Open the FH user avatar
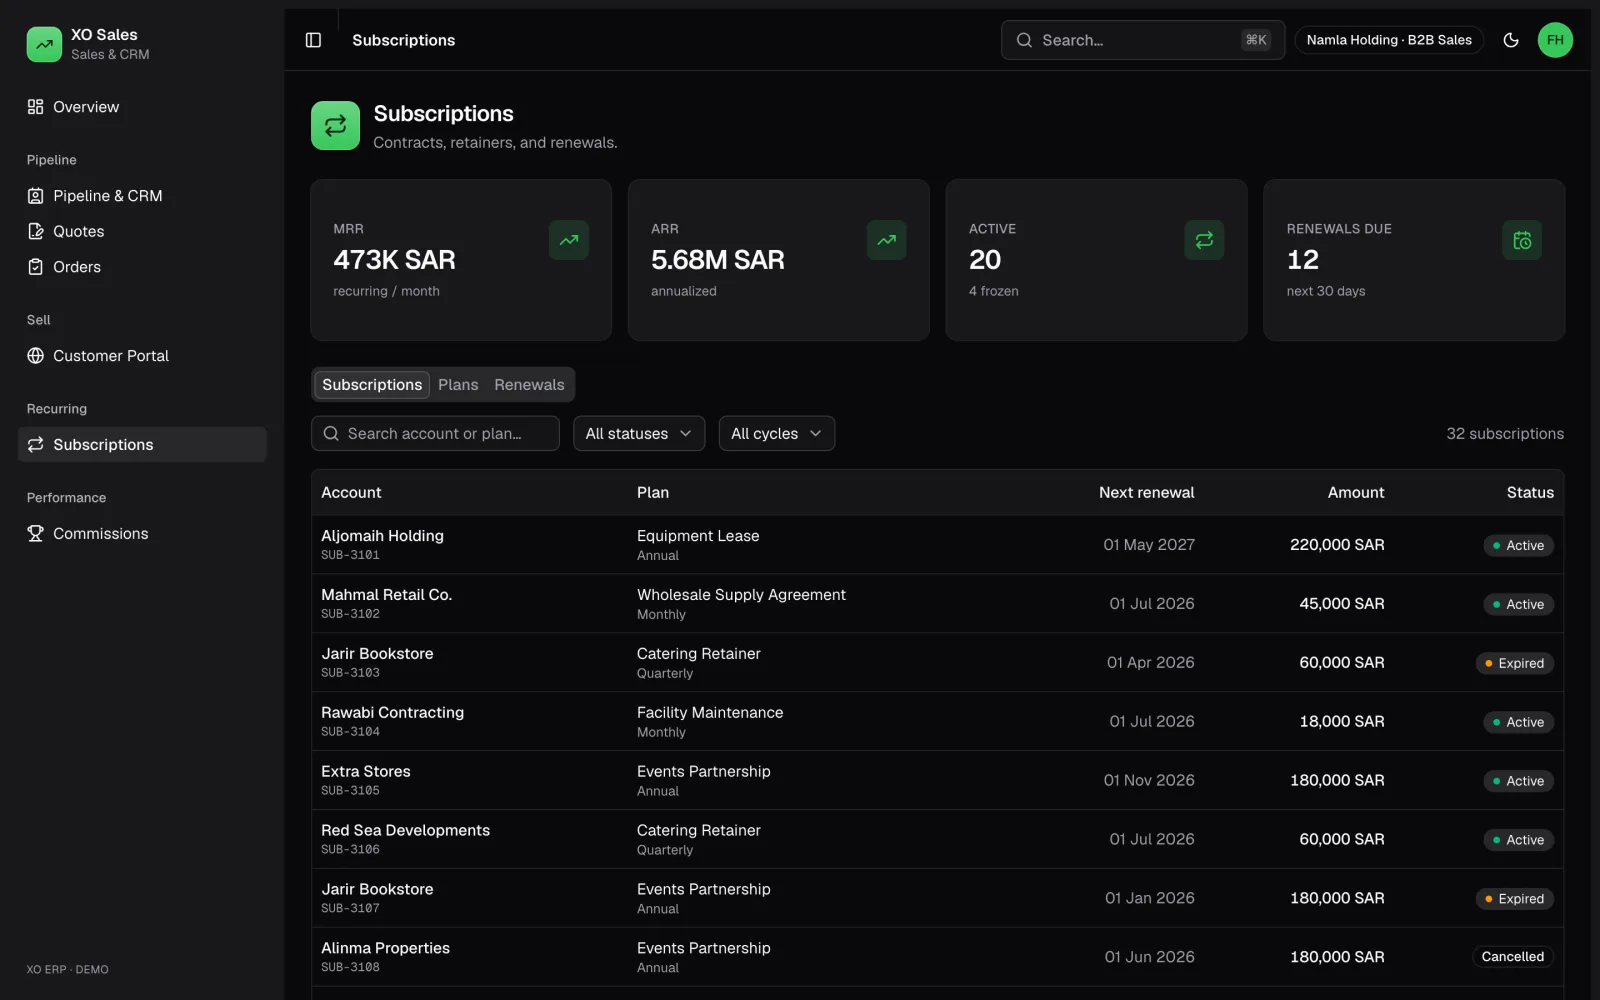This screenshot has height=1000, width=1600. pos(1555,40)
